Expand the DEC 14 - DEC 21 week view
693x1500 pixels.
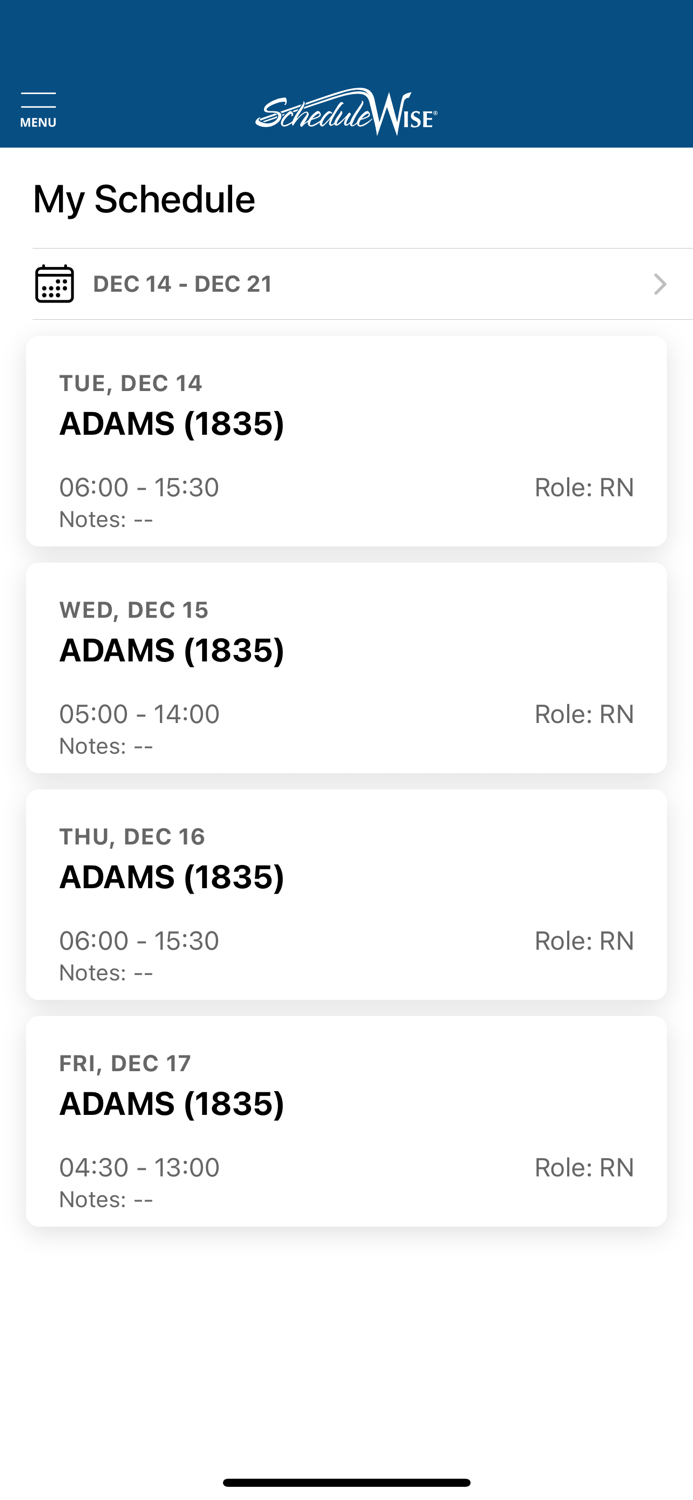pyautogui.click(x=346, y=283)
